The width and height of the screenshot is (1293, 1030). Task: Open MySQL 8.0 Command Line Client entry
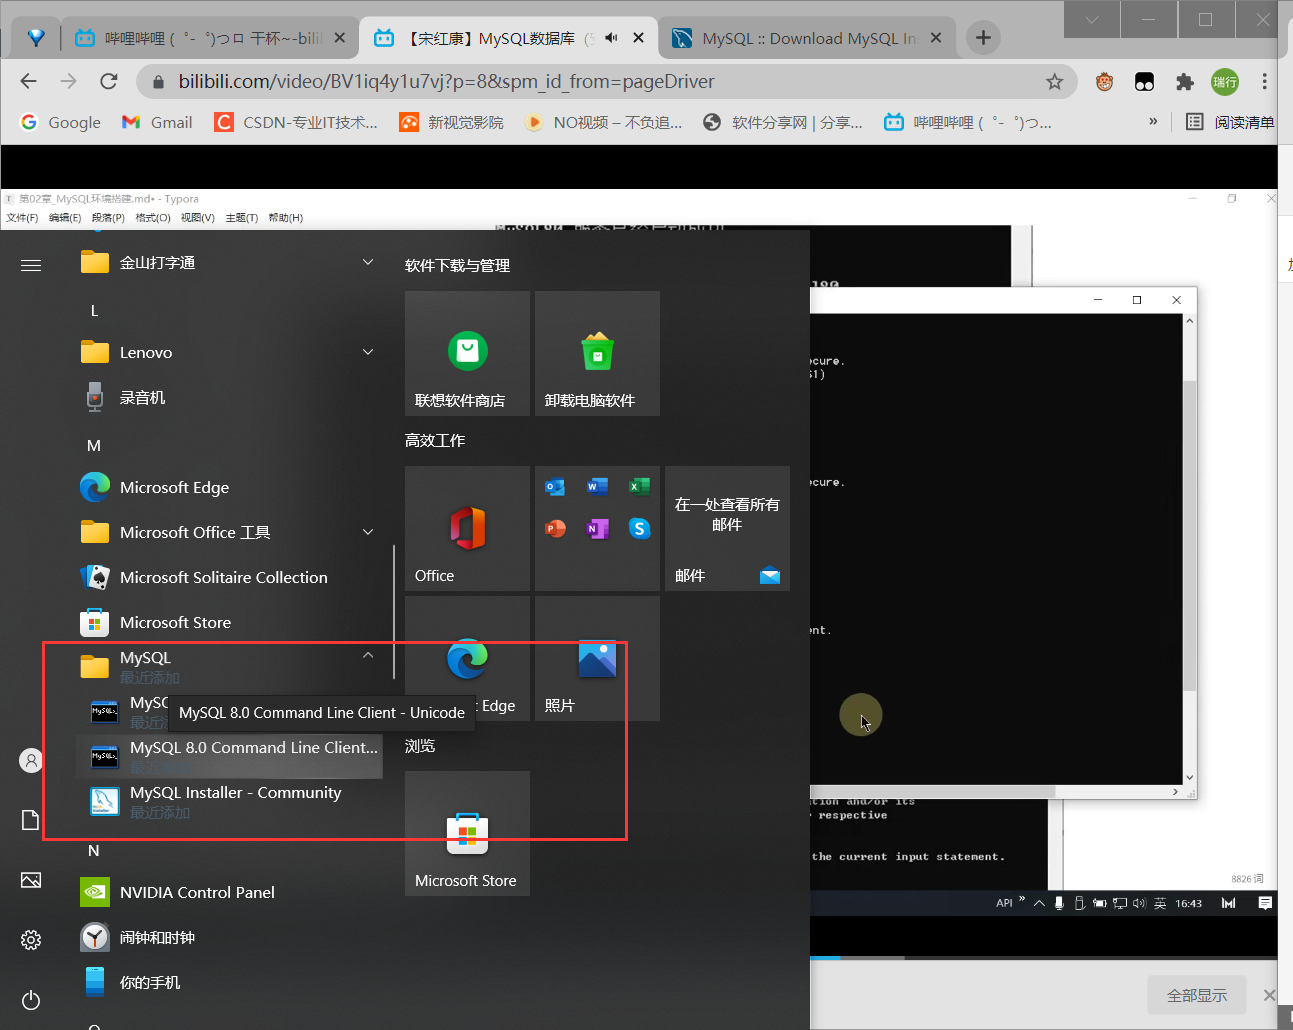[x=229, y=756]
